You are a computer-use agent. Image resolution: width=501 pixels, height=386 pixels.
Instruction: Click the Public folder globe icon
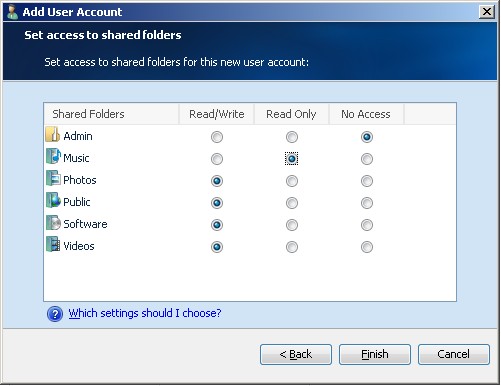53,200
